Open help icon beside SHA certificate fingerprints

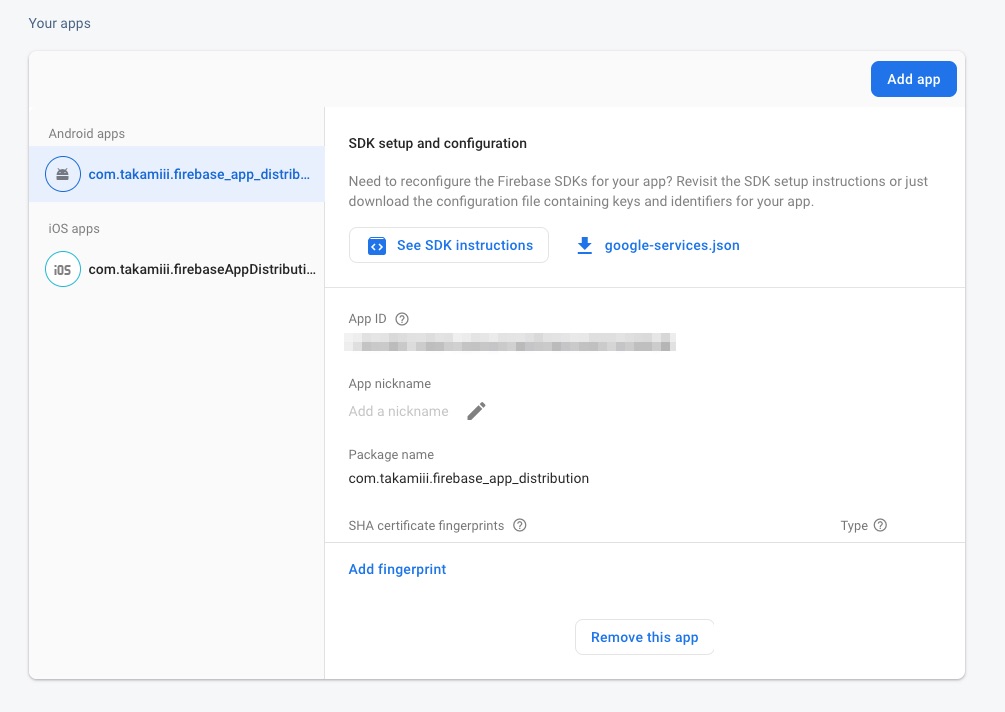coord(520,526)
